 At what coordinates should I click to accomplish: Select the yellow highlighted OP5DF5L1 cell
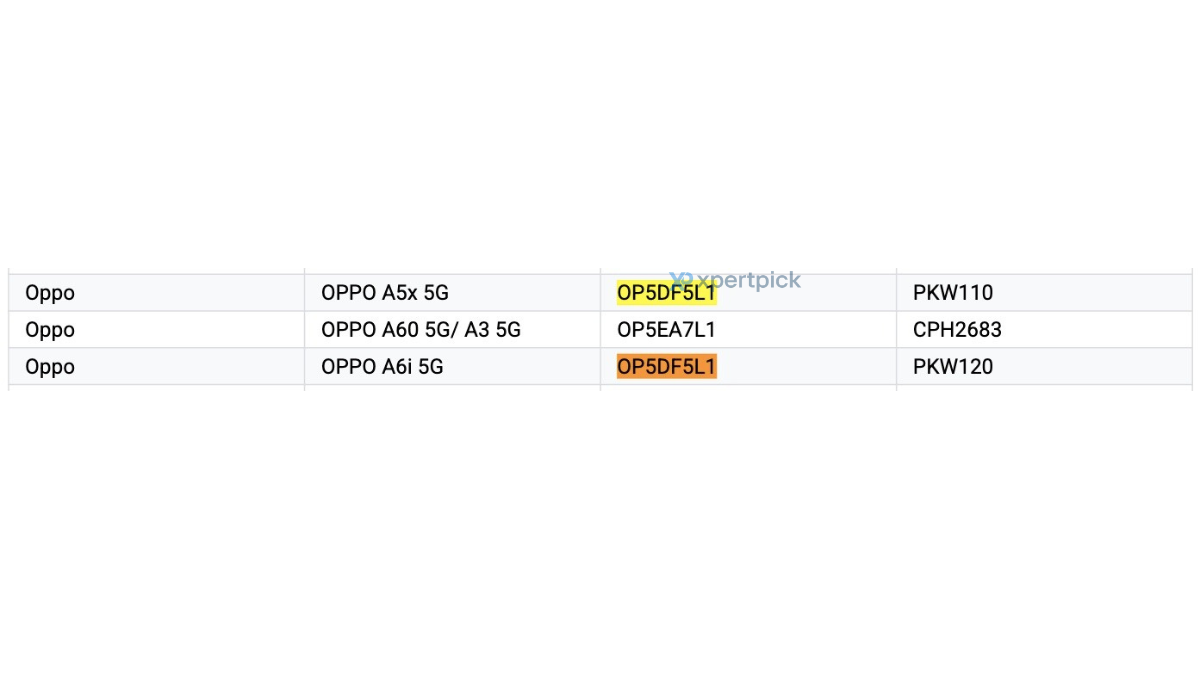coord(748,293)
